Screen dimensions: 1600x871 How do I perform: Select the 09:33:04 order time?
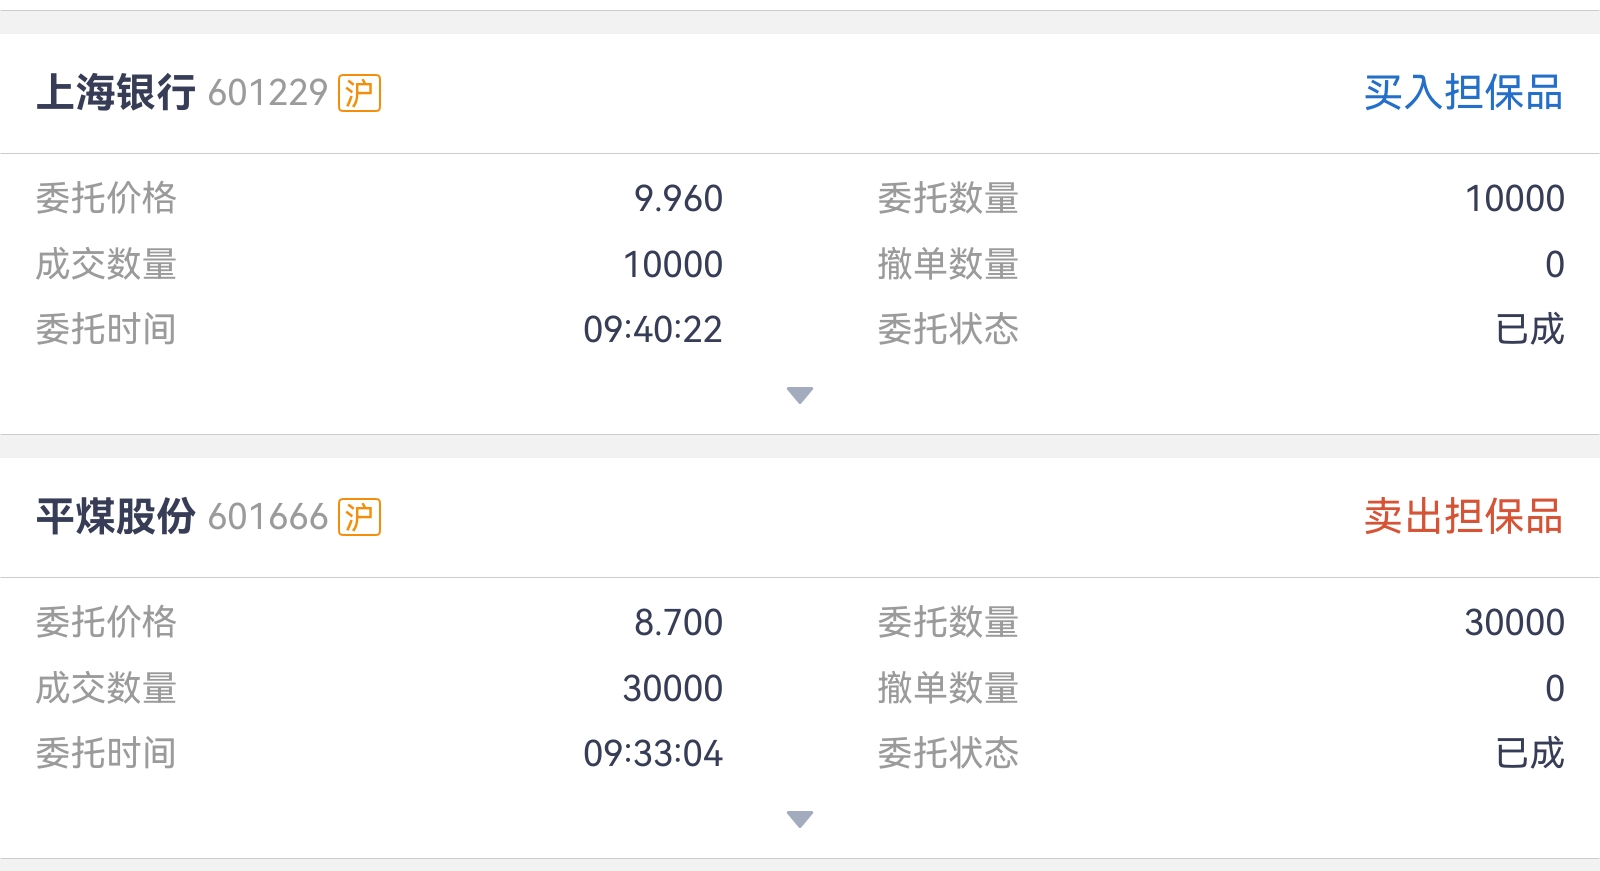click(653, 754)
